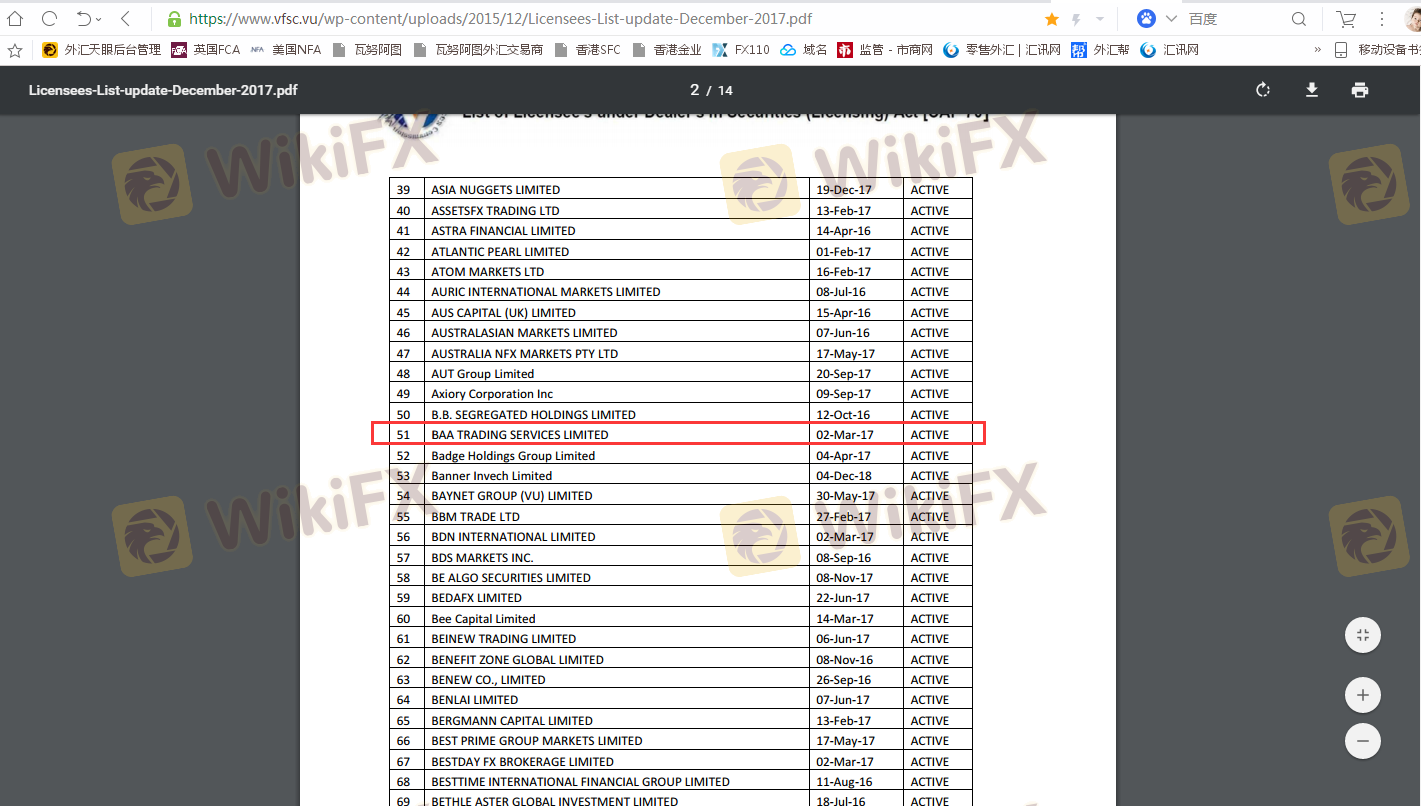Image resolution: width=1421 pixels, height=806 pixels.
Task: Zoom in using the plus button
Action: tap(1362, 694)
